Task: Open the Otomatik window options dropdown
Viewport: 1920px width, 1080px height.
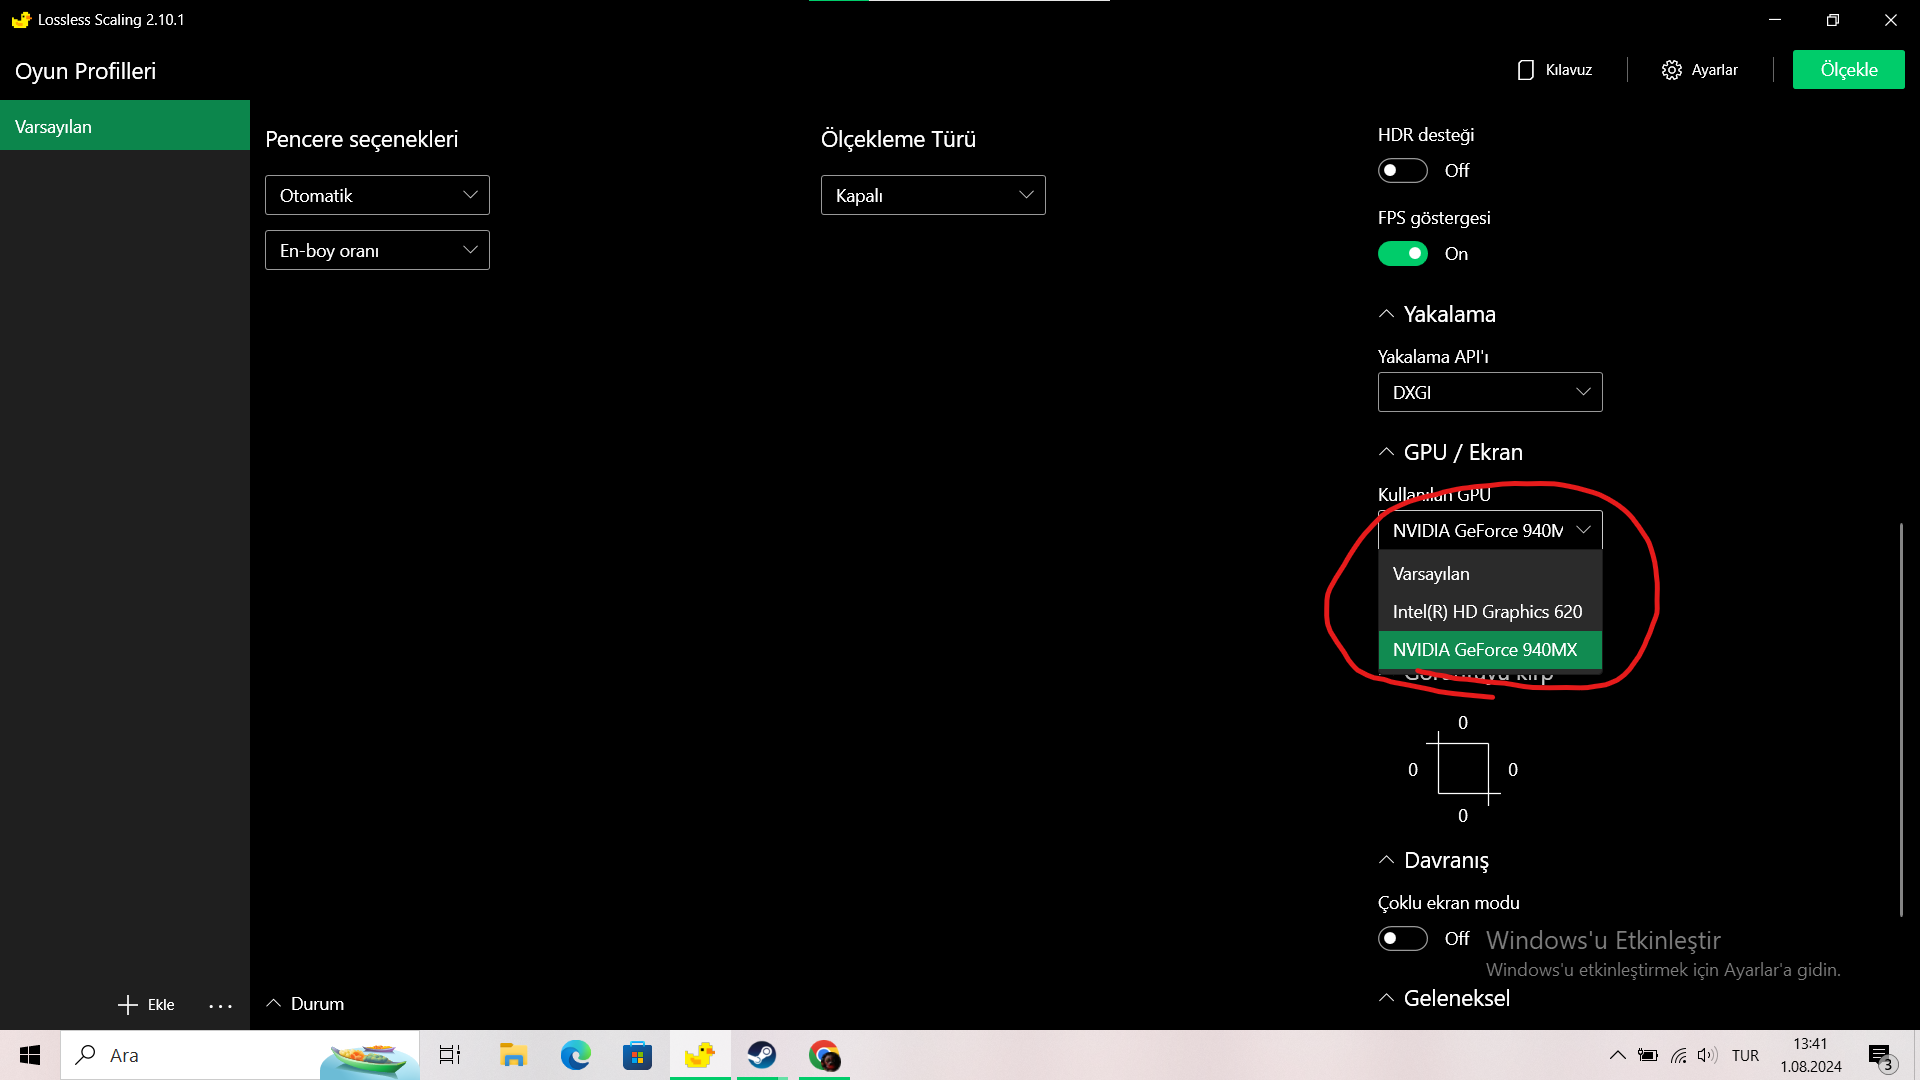Action: coord(377,196)
